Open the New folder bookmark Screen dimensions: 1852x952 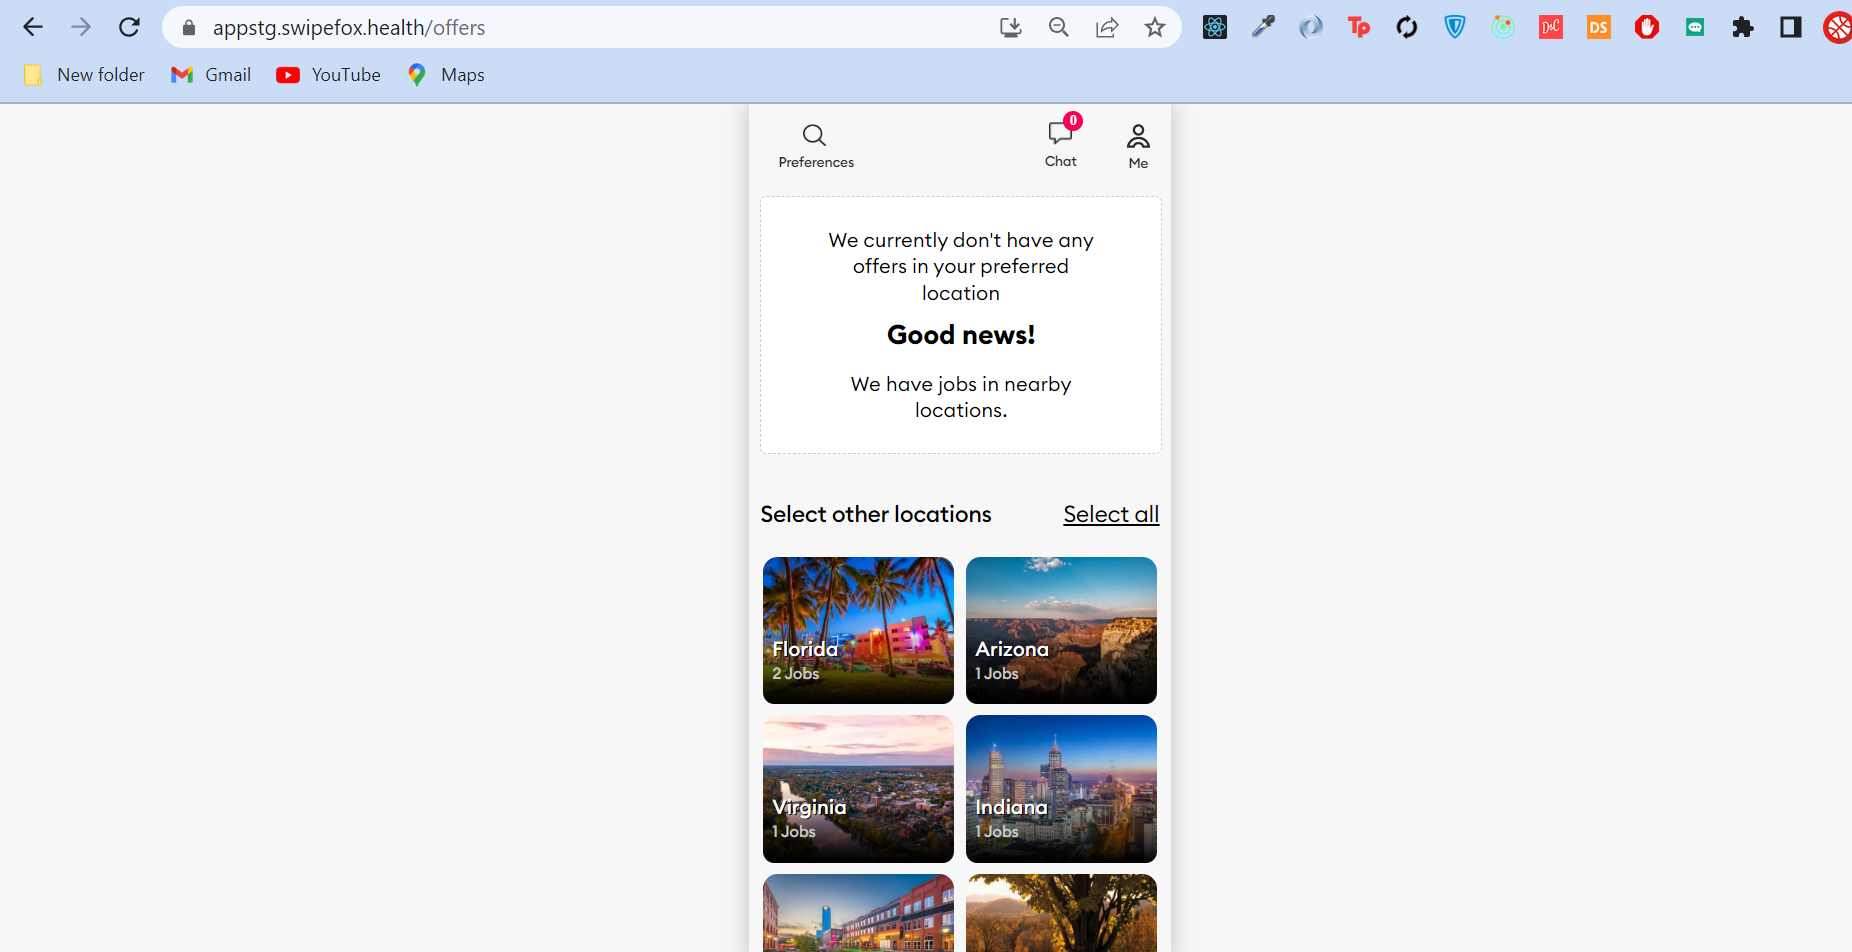84,75
